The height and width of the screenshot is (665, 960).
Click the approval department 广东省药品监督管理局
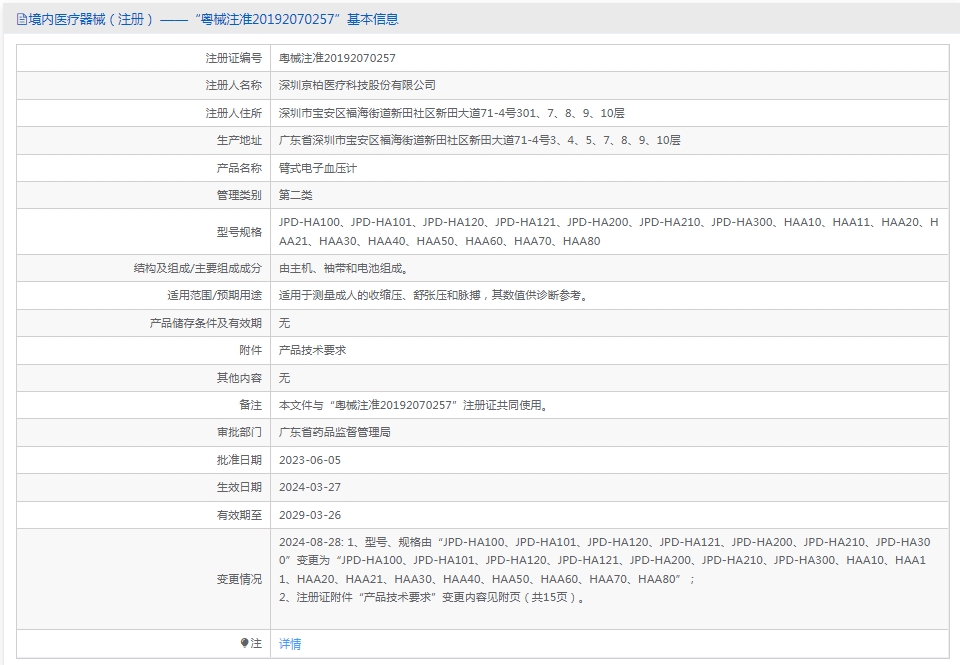(335, 432)
